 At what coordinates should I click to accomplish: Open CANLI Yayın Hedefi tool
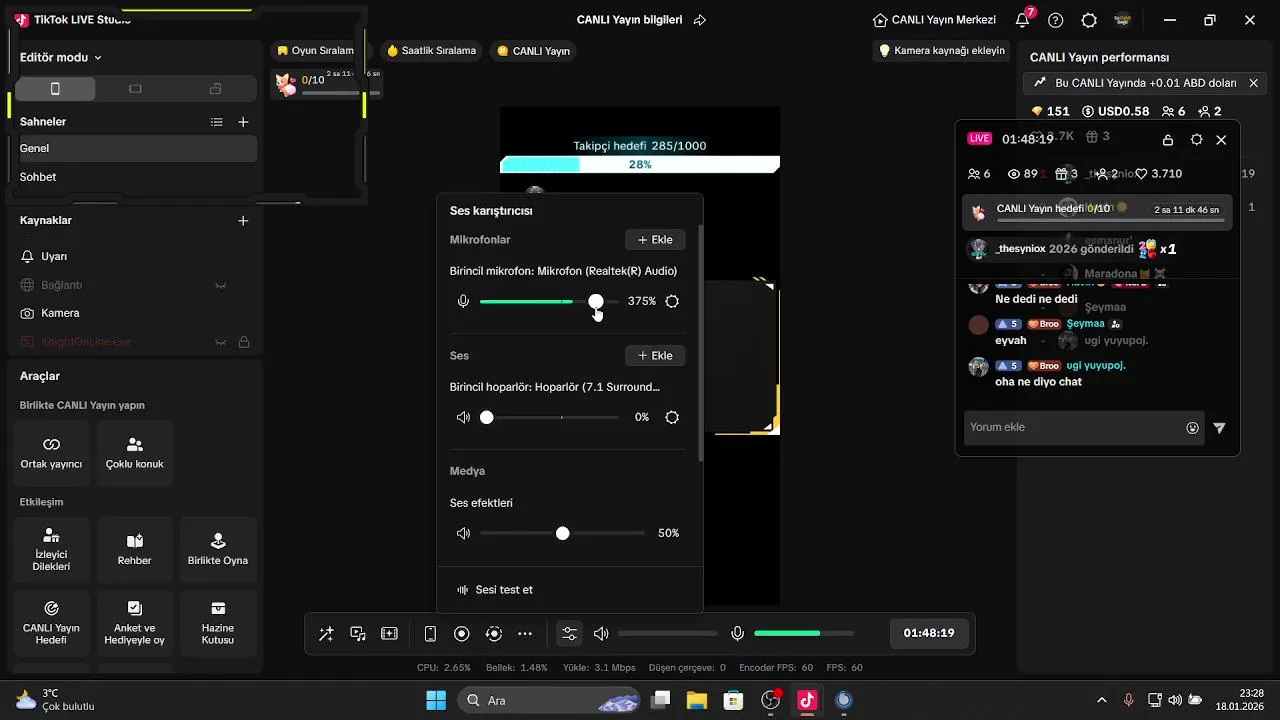point(52,623)
